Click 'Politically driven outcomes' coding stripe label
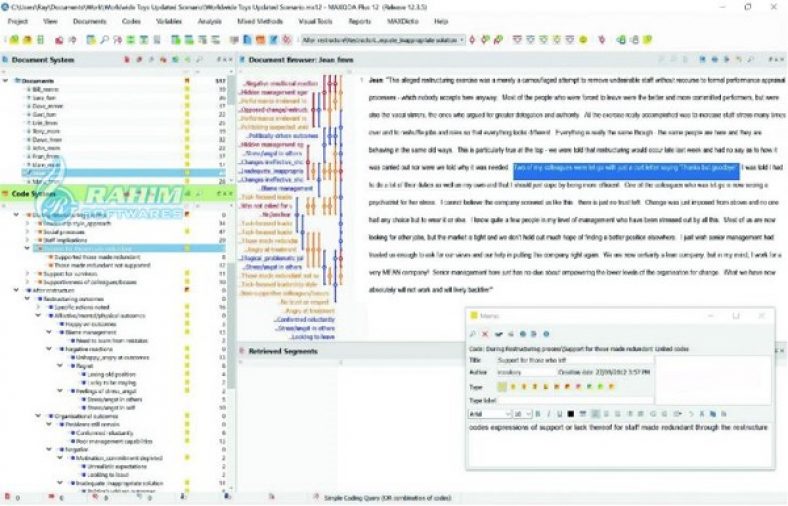788x506 pixels. 283,136
